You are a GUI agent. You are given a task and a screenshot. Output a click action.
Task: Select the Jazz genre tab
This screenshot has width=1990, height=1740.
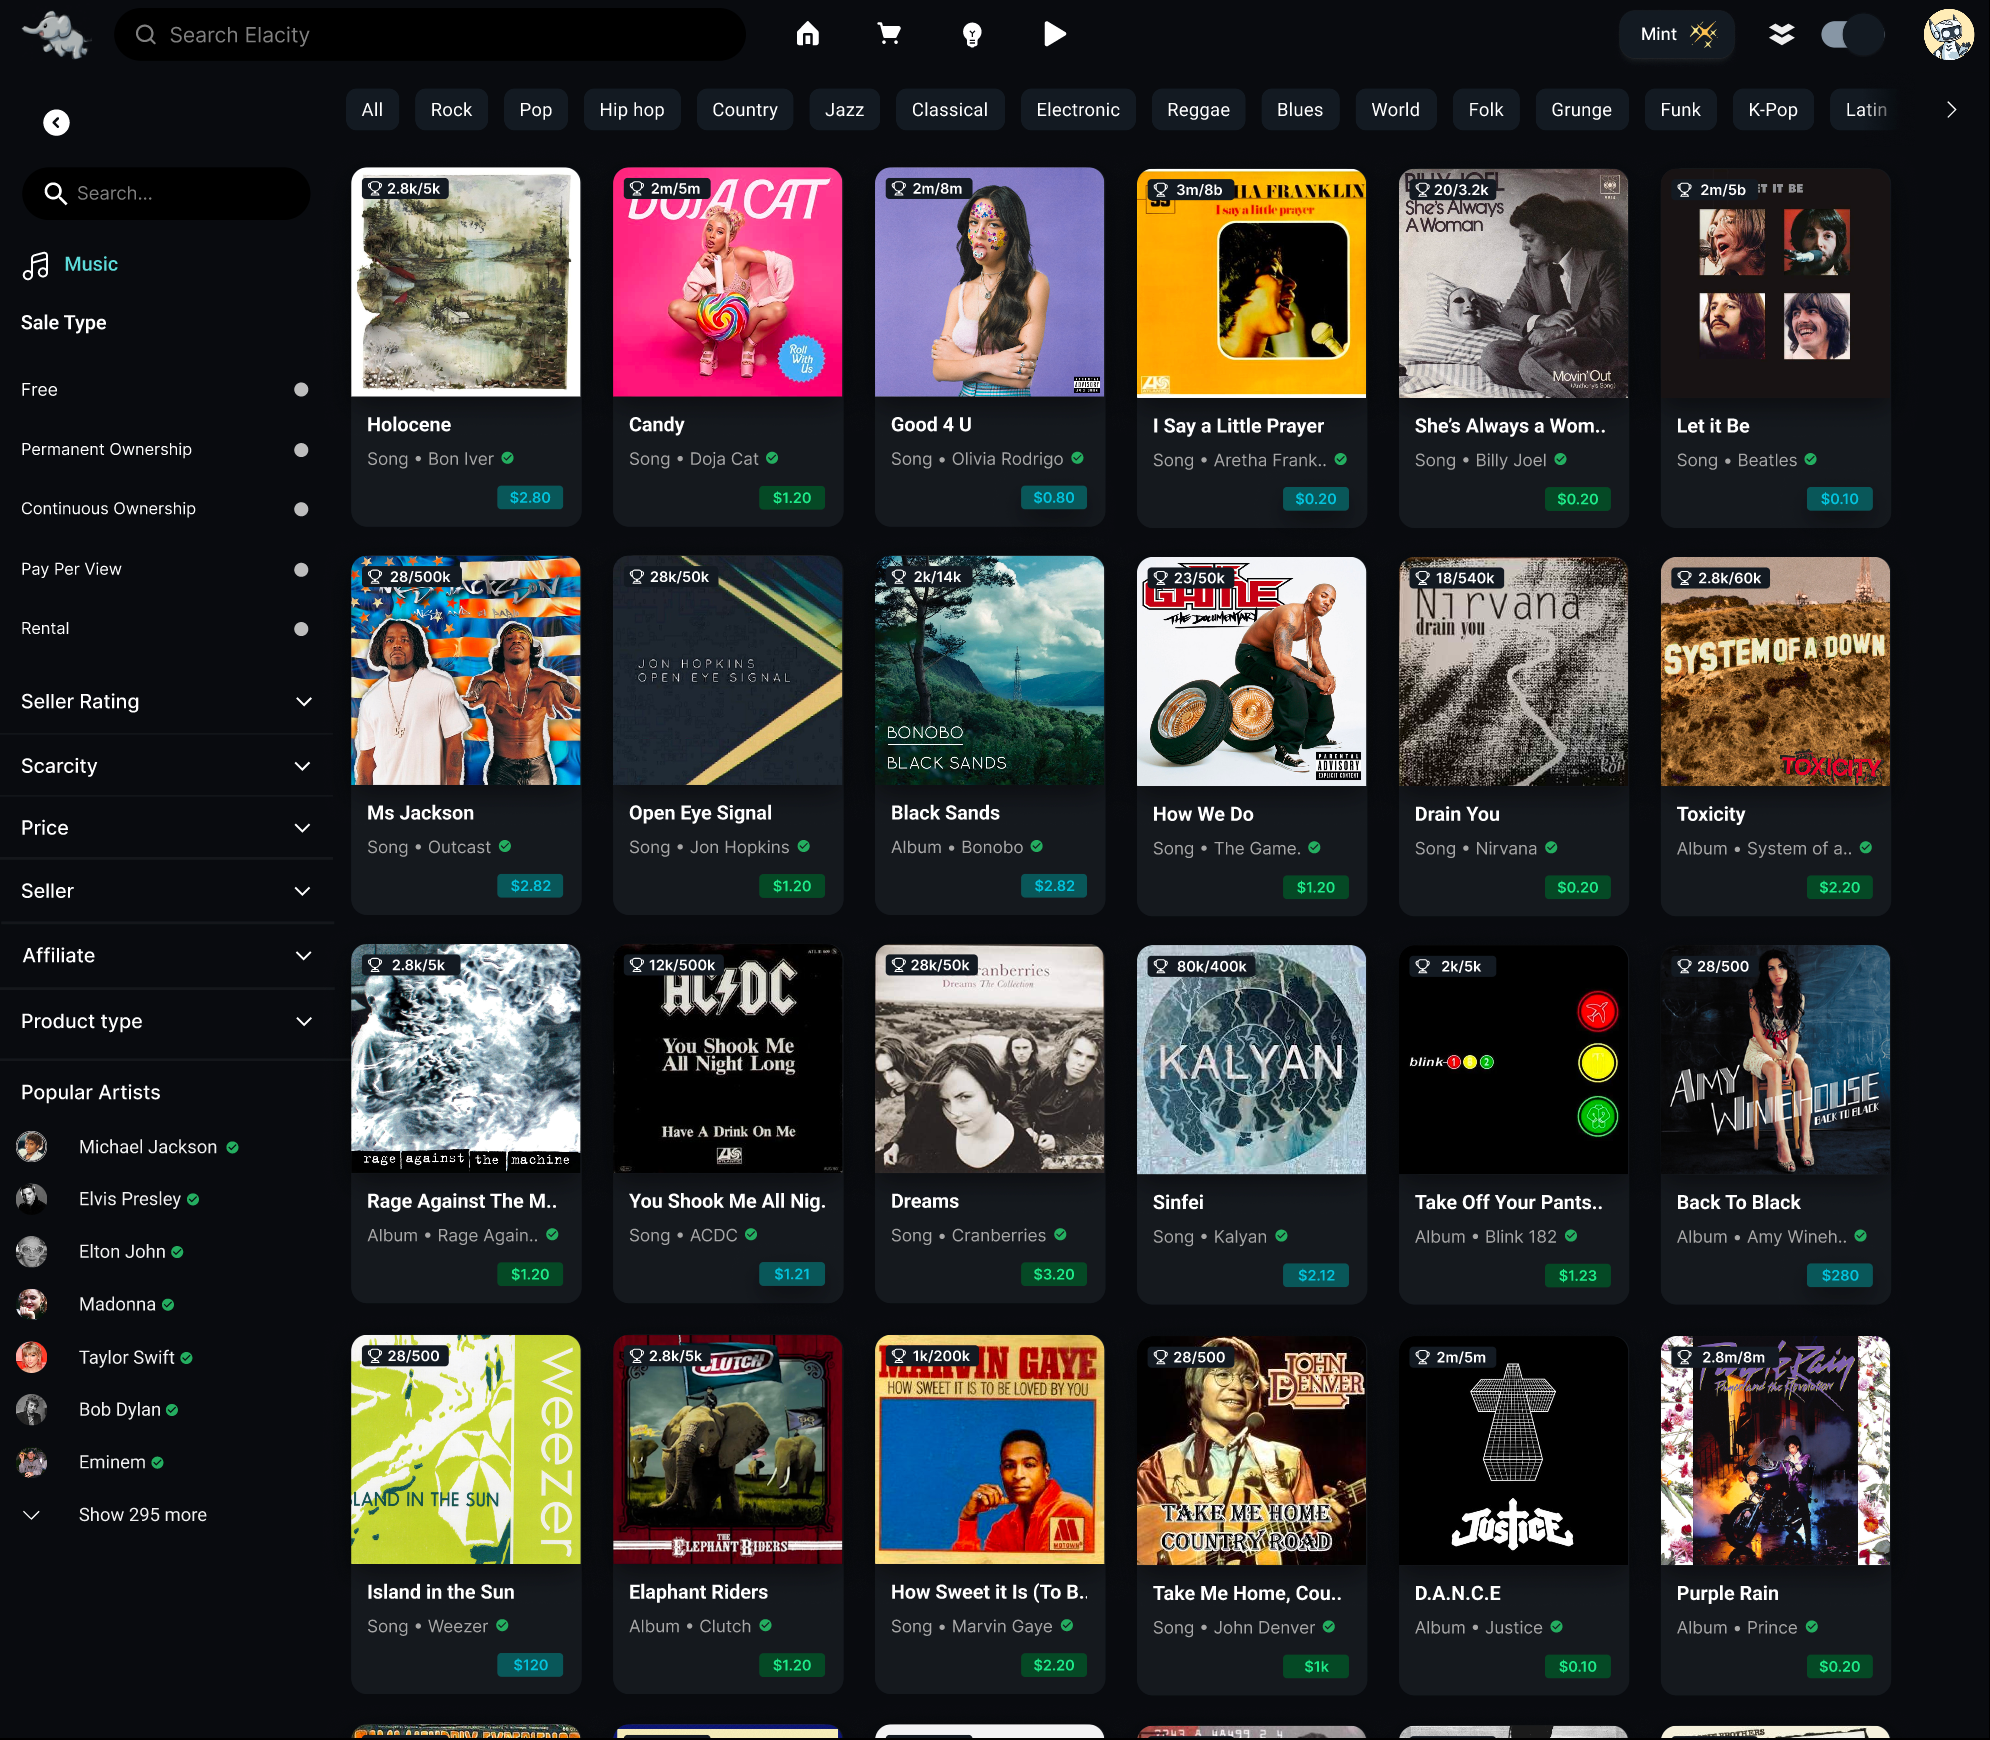point(844,110)
